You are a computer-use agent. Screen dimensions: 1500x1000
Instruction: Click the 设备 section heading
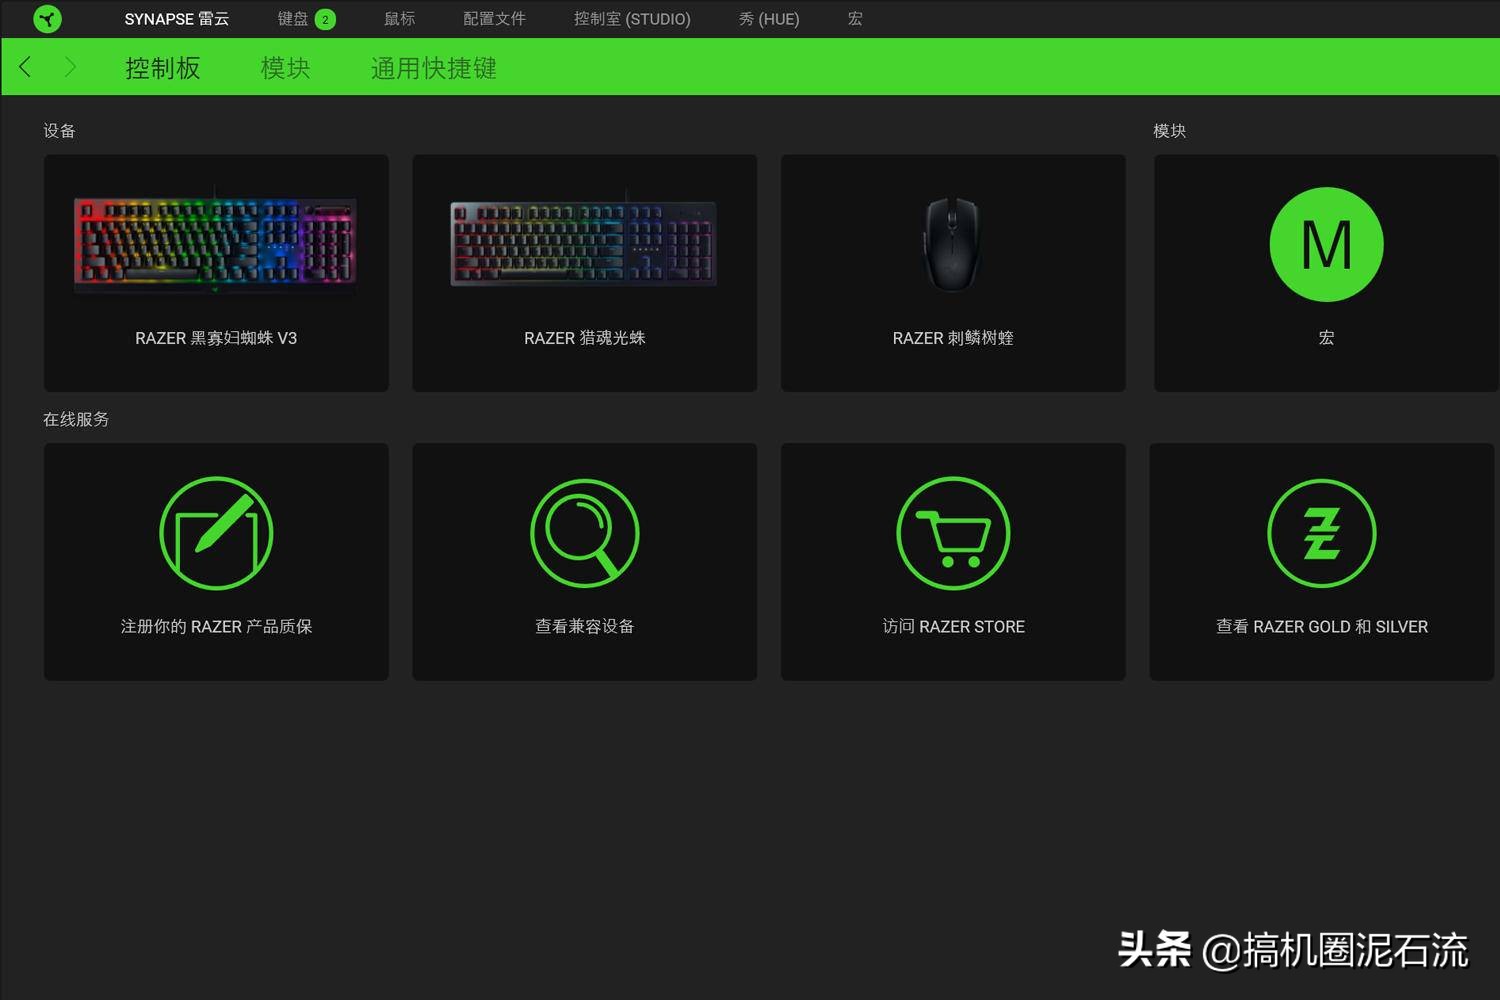(59, 131)
